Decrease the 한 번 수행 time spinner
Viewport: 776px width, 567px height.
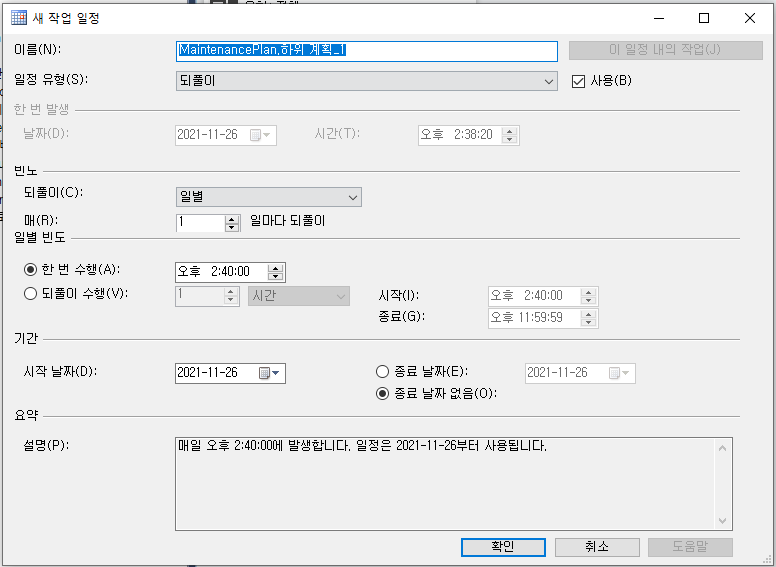[275, 277]
